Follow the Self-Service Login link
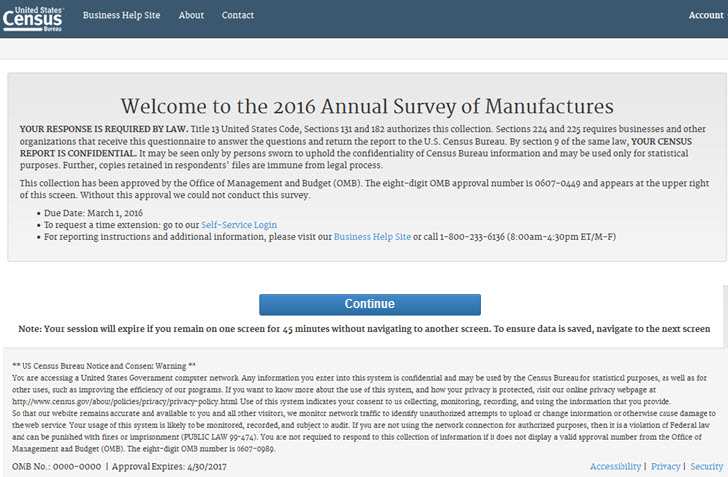728x477 pixels. pyautogui.click(x=239, y=225)
